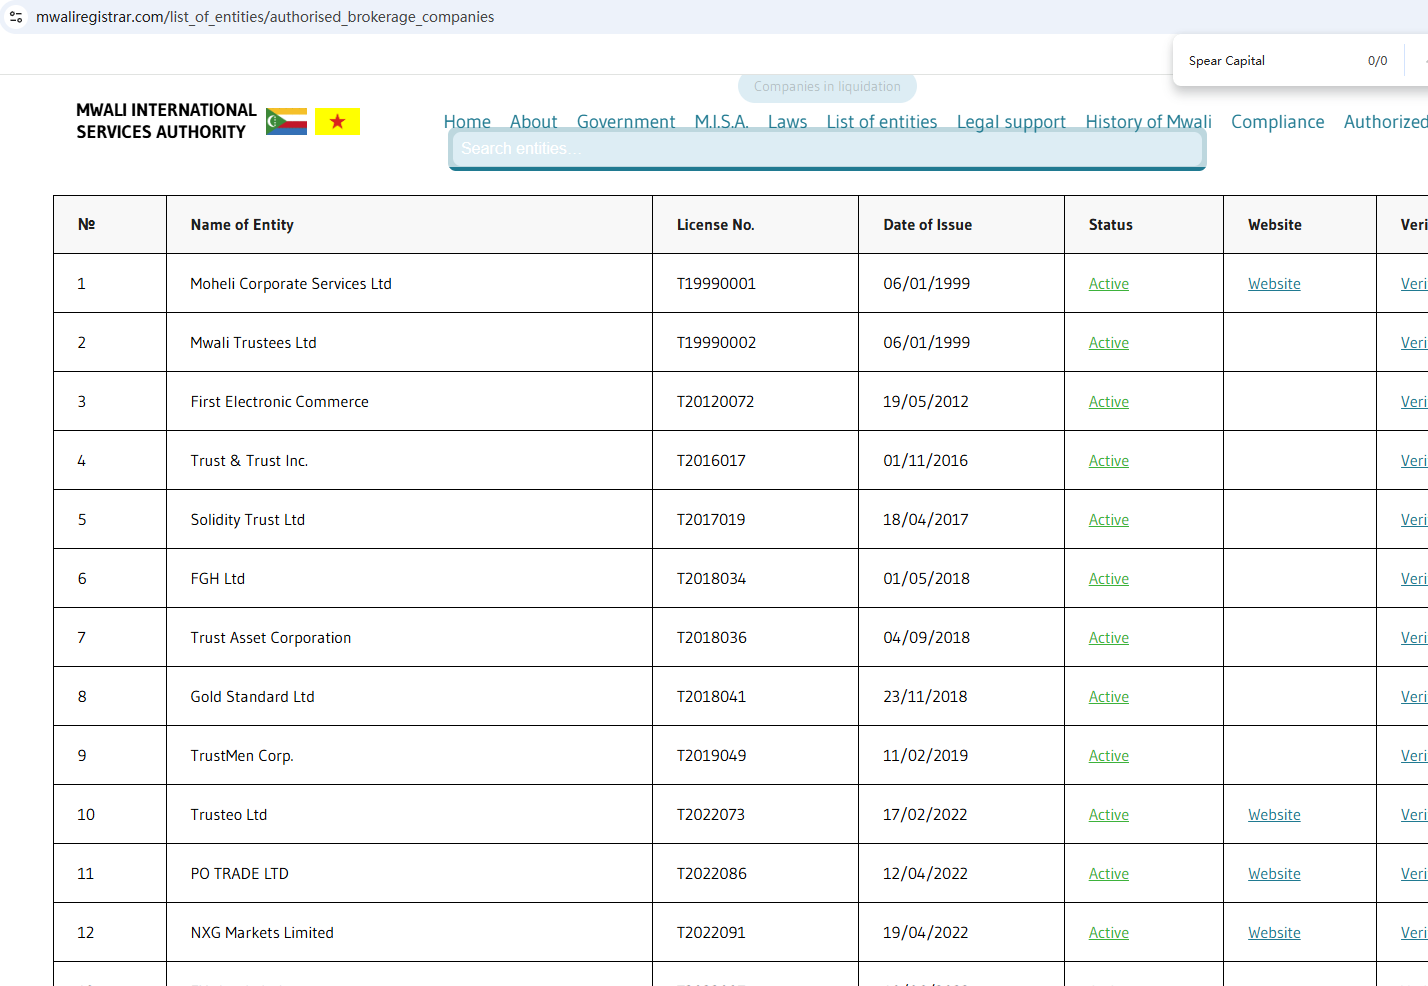The height and width of the screenshot is (986, 1428).
Task: Click Active status for PO TRADE LTD
Action: [1108, 874]
